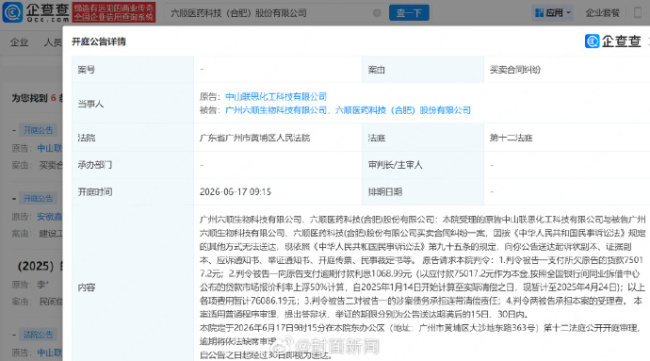This screenshot has width=650, height=361.
Task: Select the 开庭公告详情 dialog title
Action: pyautogui.click(x=99, y=41)
